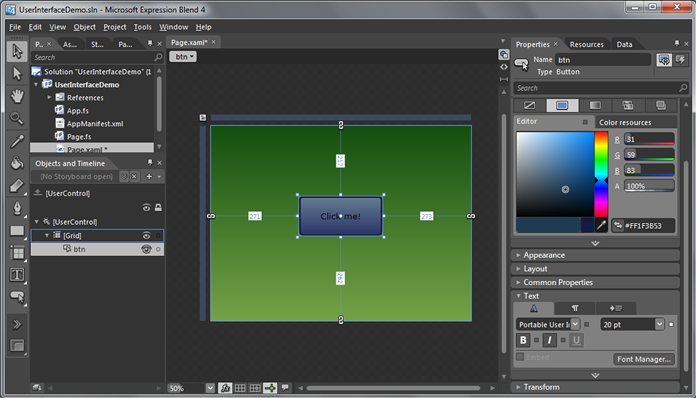
Task: Choose the Tile brush option
Action: [628, 105]
